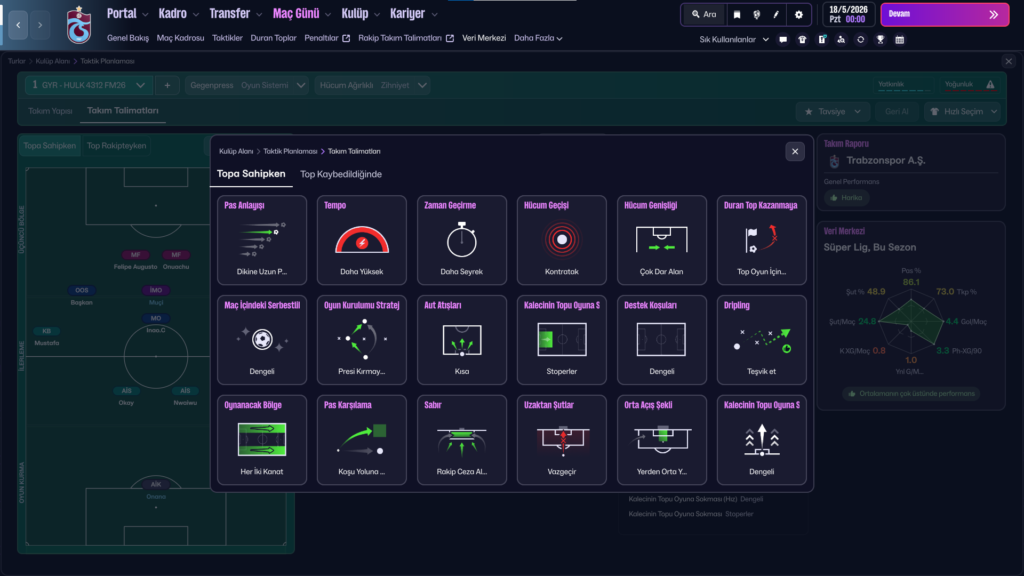Viewport: 1024px width, 576px height.
Task: Open the Tempo speedometer instruction card
Action: tap(362, 240)
